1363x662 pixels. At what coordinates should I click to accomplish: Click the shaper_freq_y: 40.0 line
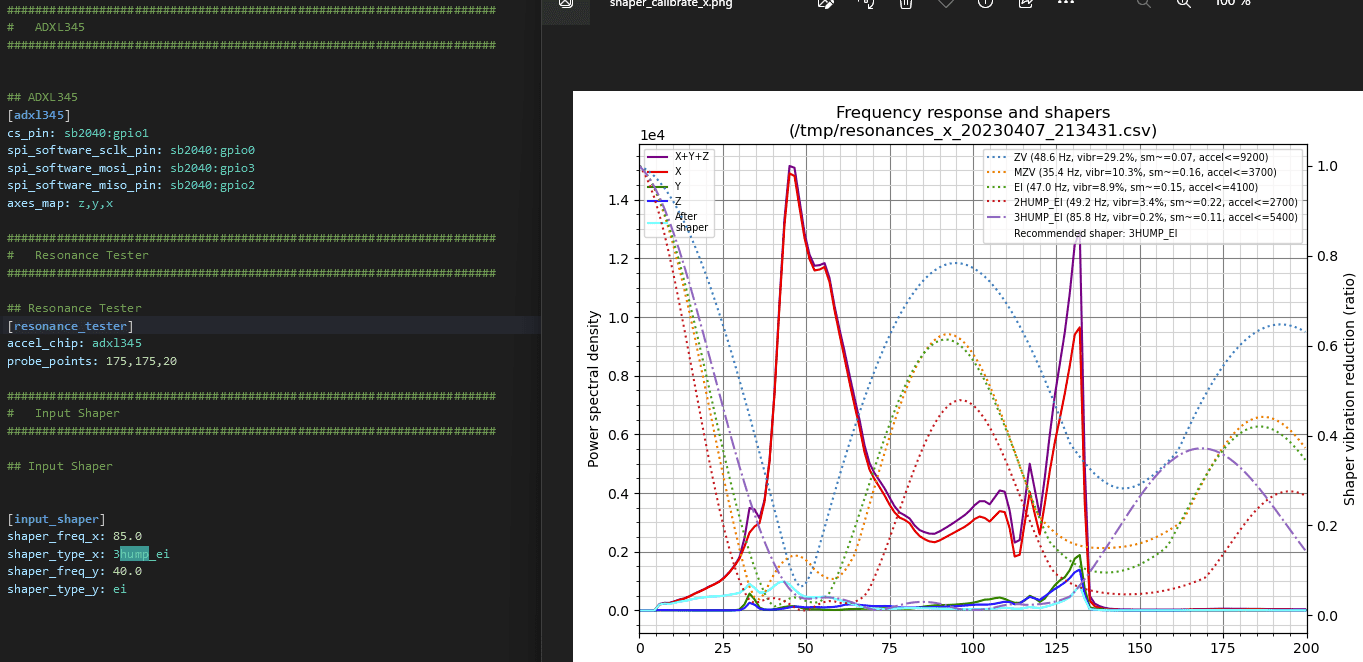[74, 571]
